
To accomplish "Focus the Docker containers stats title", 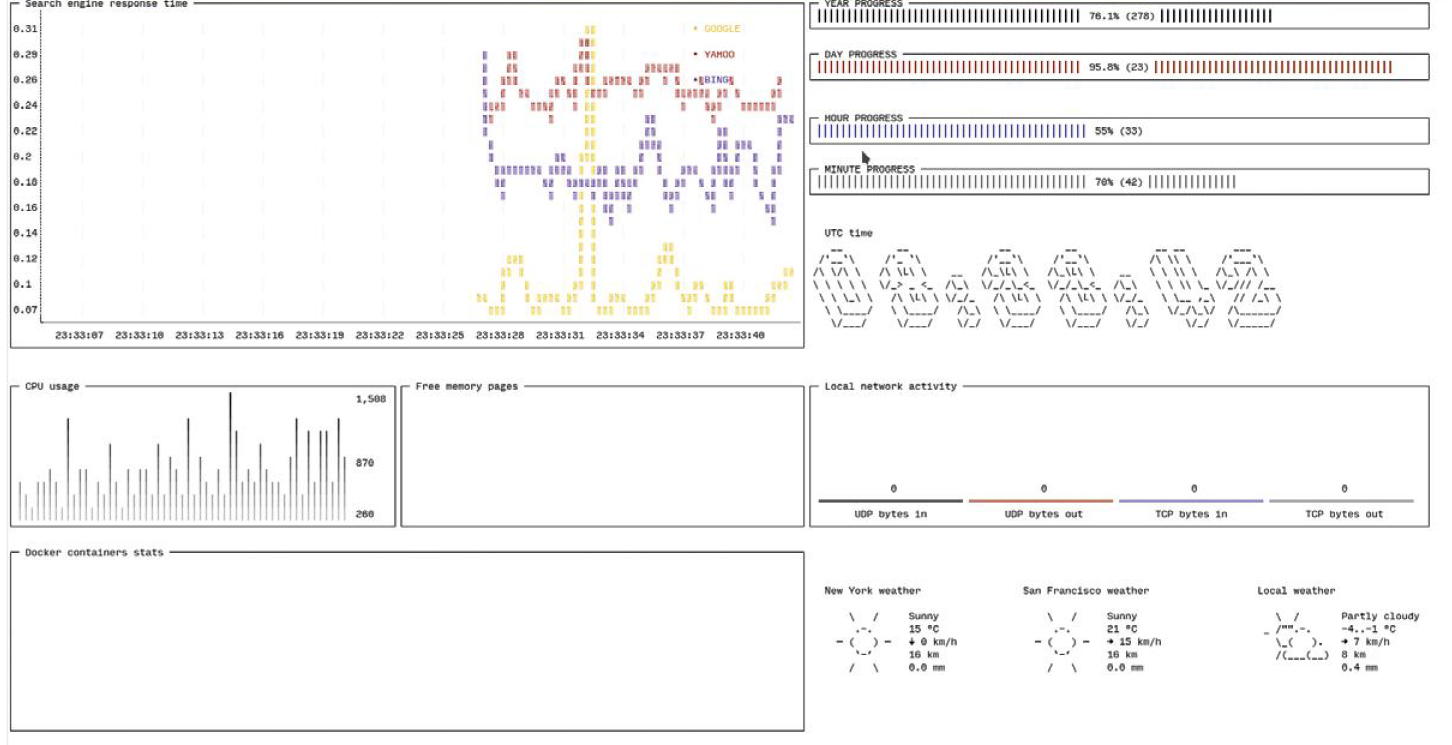I will (94, 552).
